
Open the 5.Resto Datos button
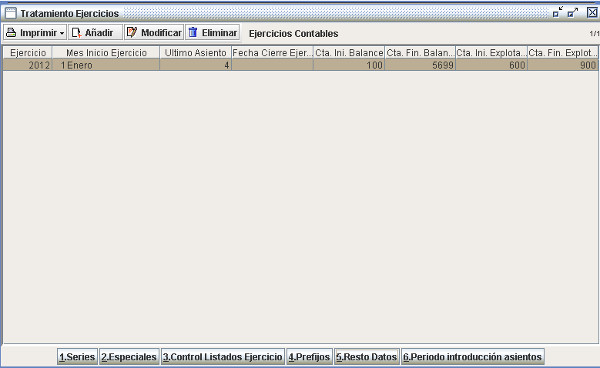coord(367,357)
